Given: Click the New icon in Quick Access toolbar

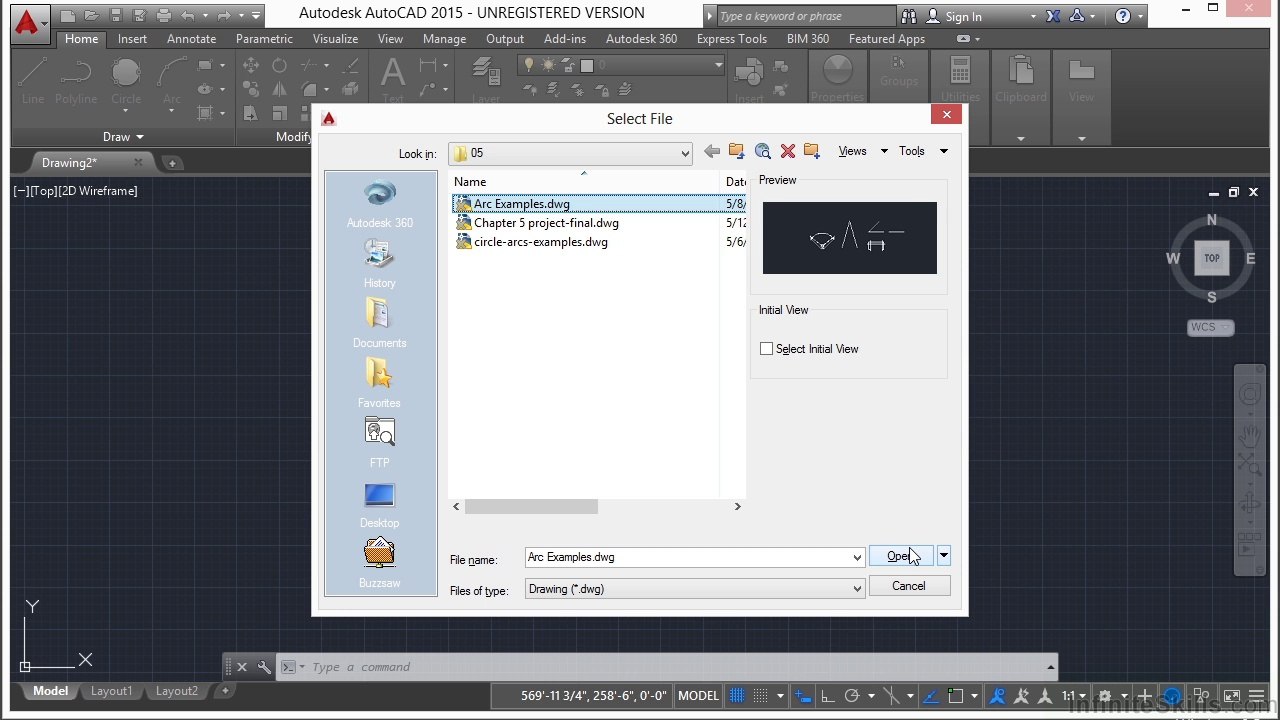Looking at the screenshot, I should tap(68, 16).
